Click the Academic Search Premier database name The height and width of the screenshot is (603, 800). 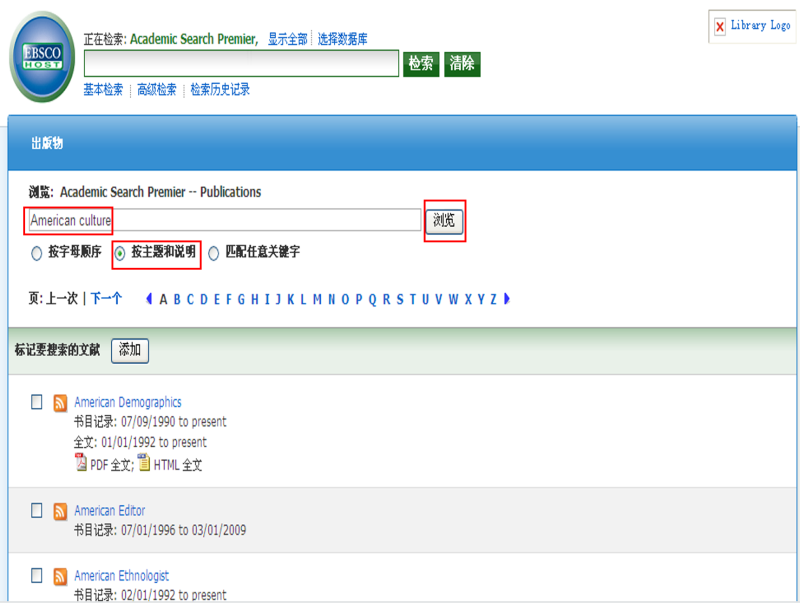194,39
